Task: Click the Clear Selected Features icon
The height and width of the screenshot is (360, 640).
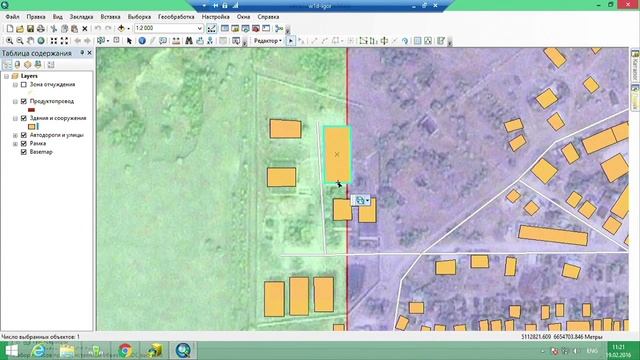Action: coord(117,41)
